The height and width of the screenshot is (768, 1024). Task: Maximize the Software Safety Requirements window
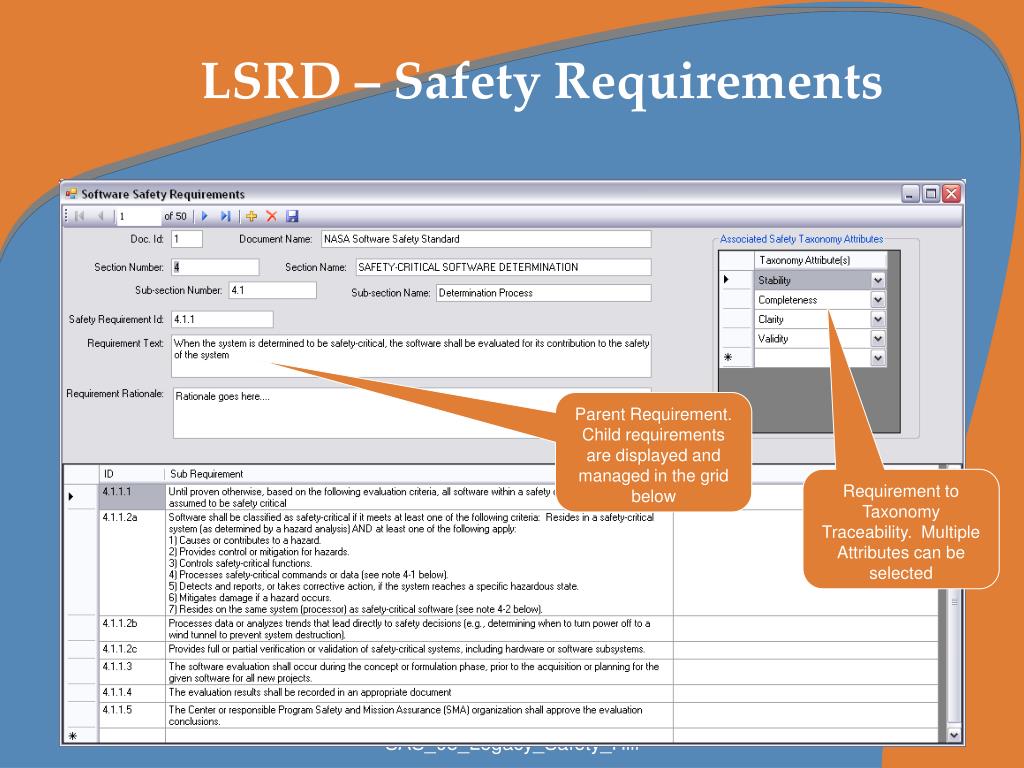click(x=931, y=194)
